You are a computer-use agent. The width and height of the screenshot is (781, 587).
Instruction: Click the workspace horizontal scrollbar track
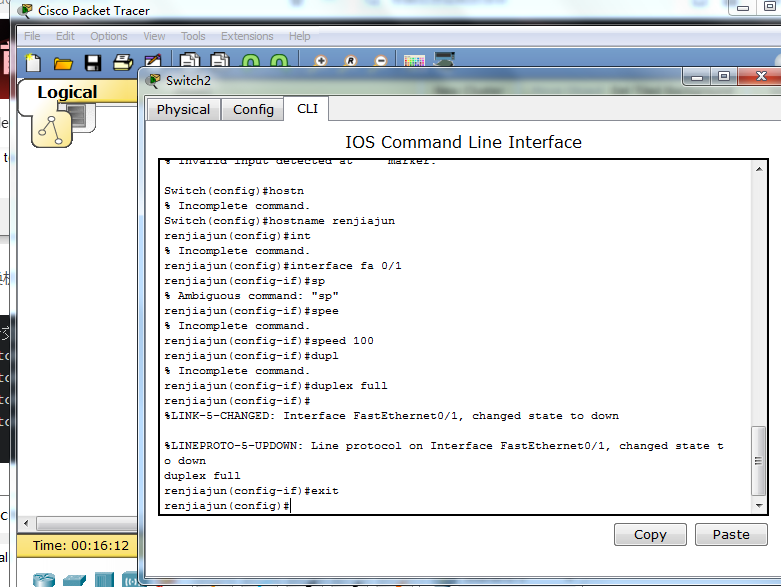[x=87, y=523]
